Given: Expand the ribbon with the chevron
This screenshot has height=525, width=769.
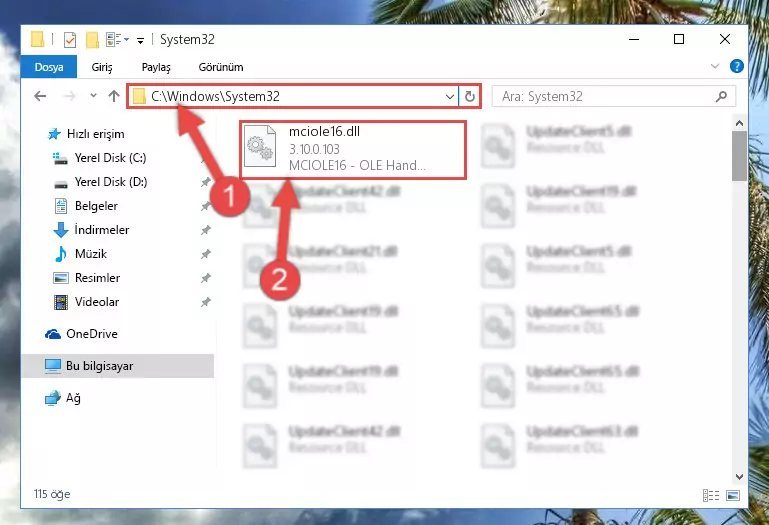Looking at the screenshot, I should (x=715, y=66).
